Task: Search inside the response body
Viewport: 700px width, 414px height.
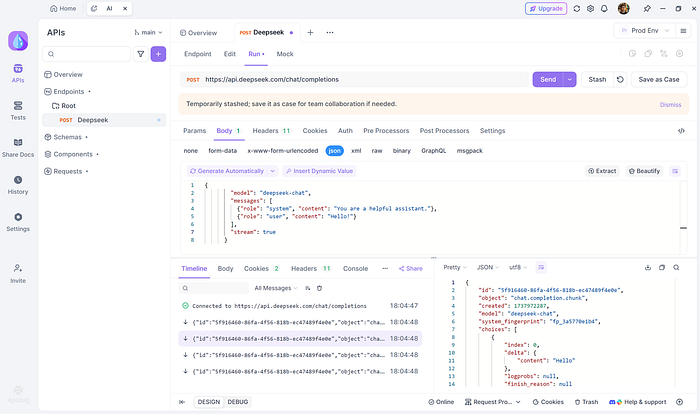Action: click(x=676, y=268)
